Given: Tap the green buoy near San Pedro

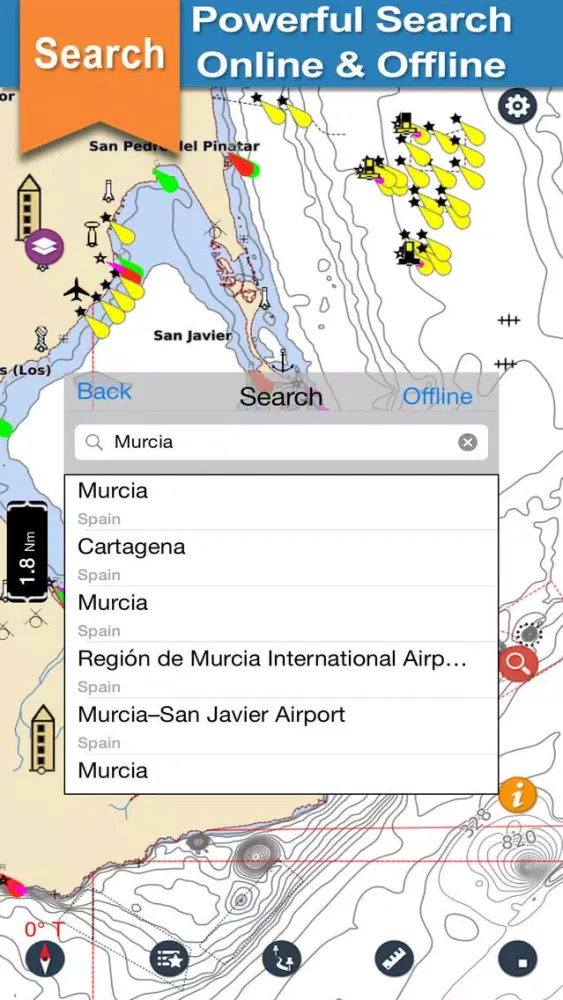Looking at the screenshot, I should tap(166, 177).
